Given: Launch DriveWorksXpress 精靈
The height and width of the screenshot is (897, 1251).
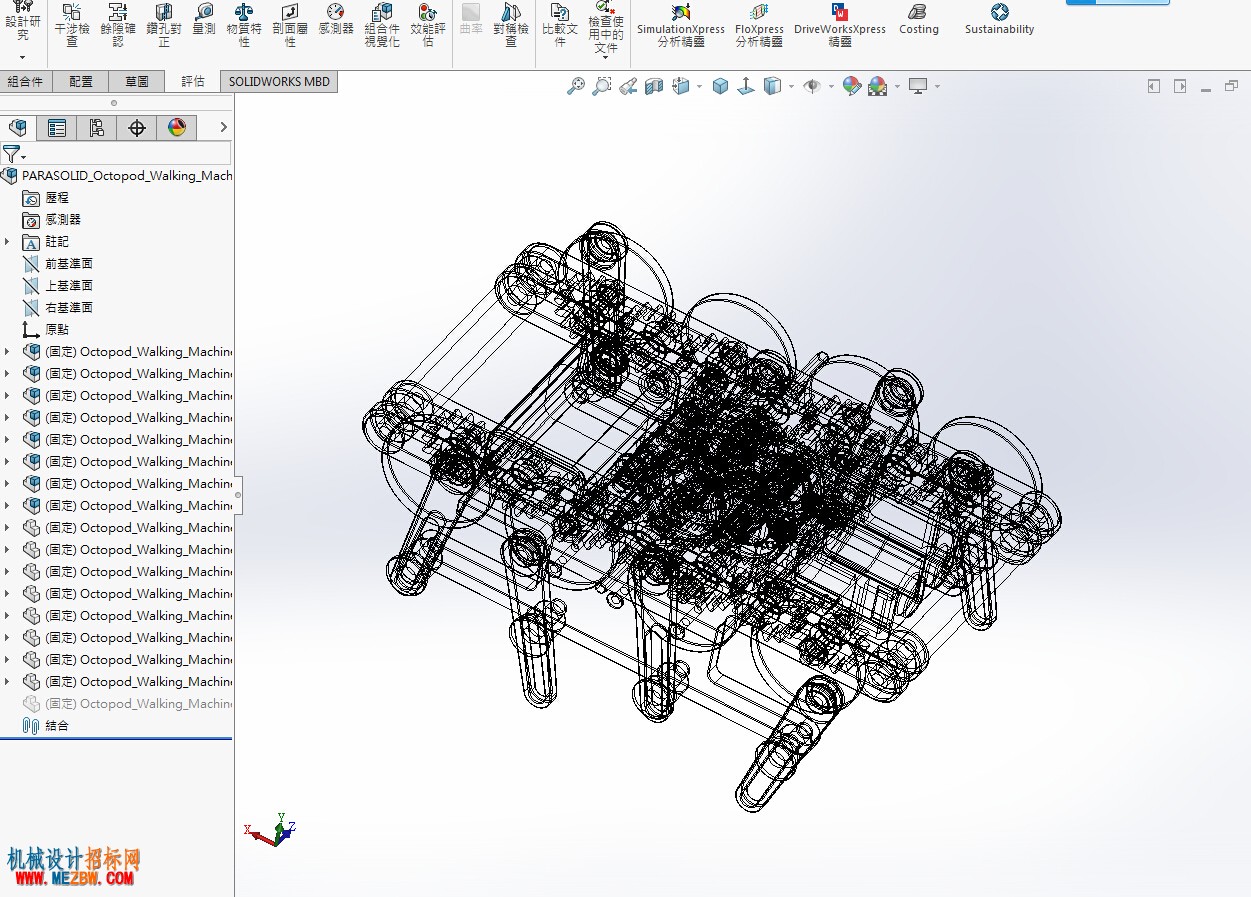Looking at the screenshot, I should [840, 25].
